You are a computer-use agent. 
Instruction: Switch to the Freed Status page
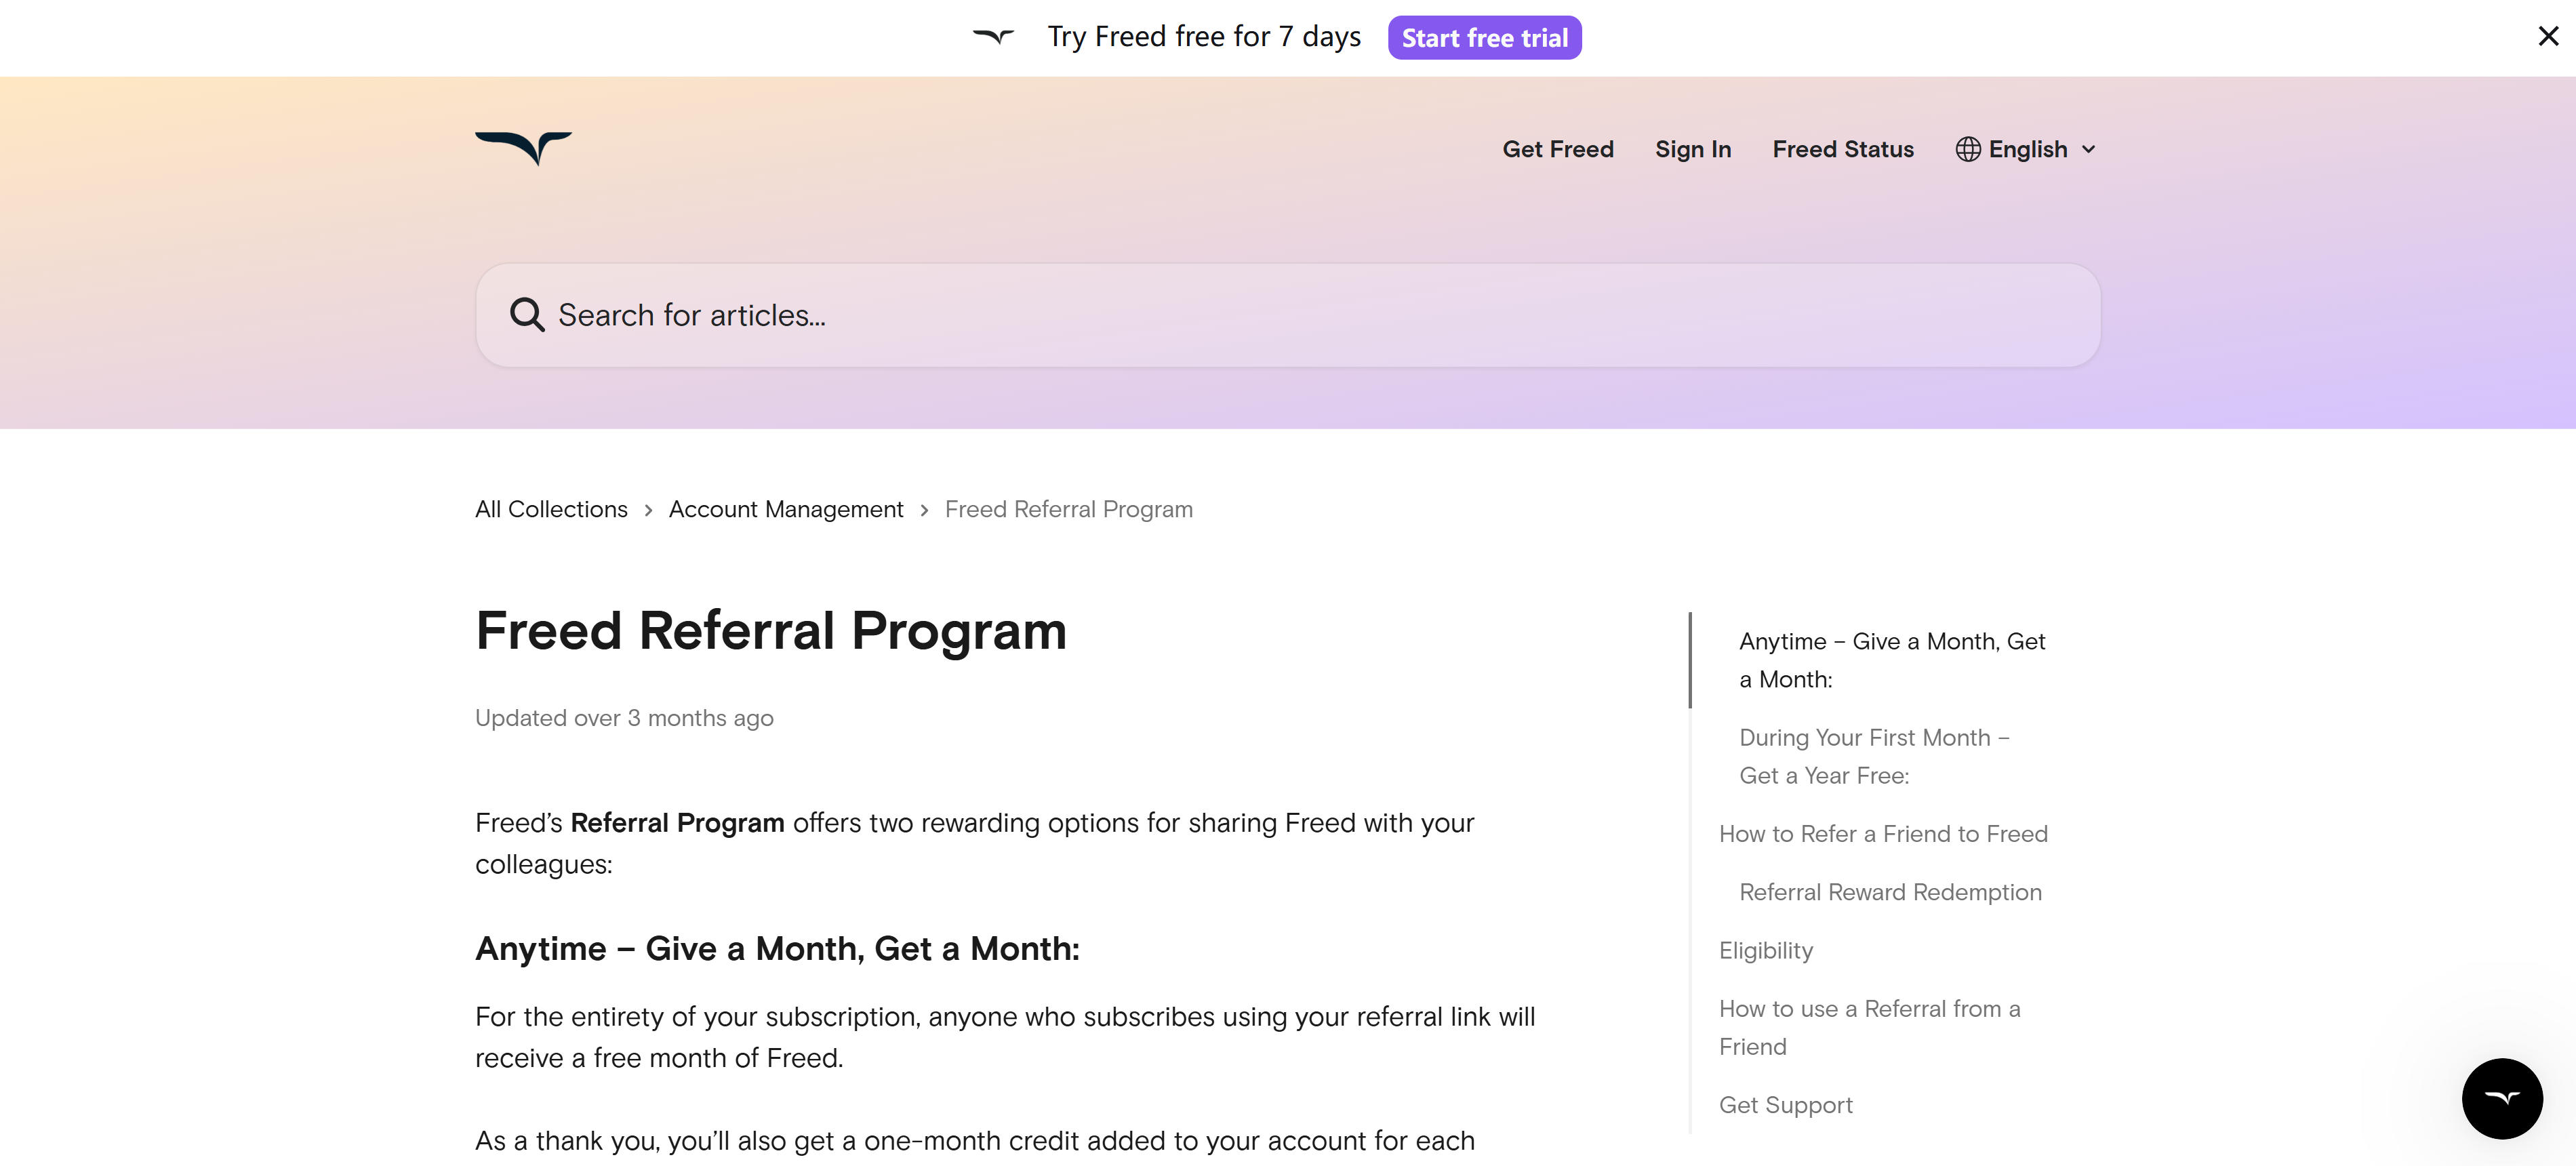(x=1843, y=149)
